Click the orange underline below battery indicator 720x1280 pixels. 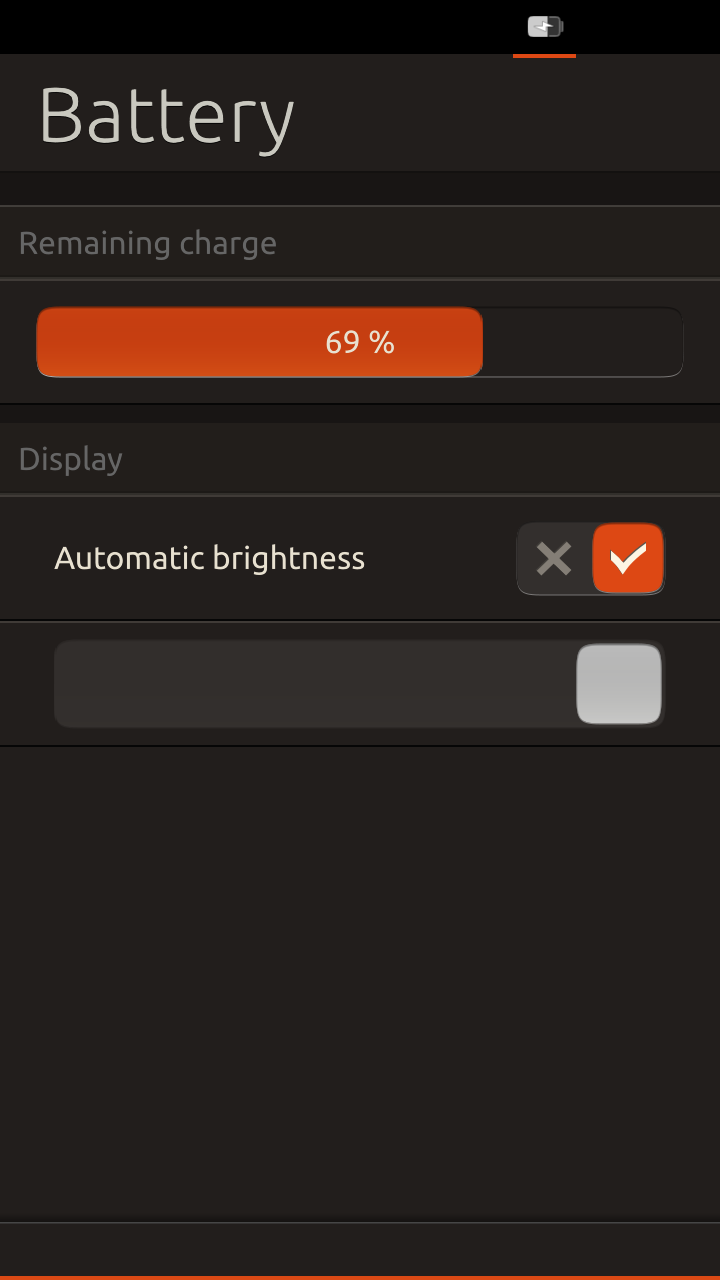click(544, 56)
